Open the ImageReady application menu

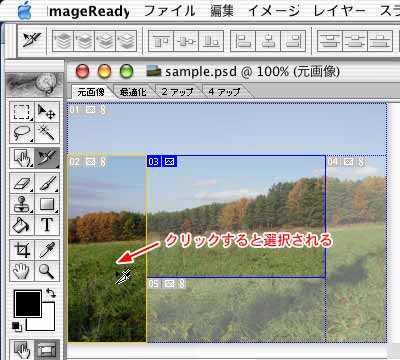pyautogui.click(x=89, y=11)
